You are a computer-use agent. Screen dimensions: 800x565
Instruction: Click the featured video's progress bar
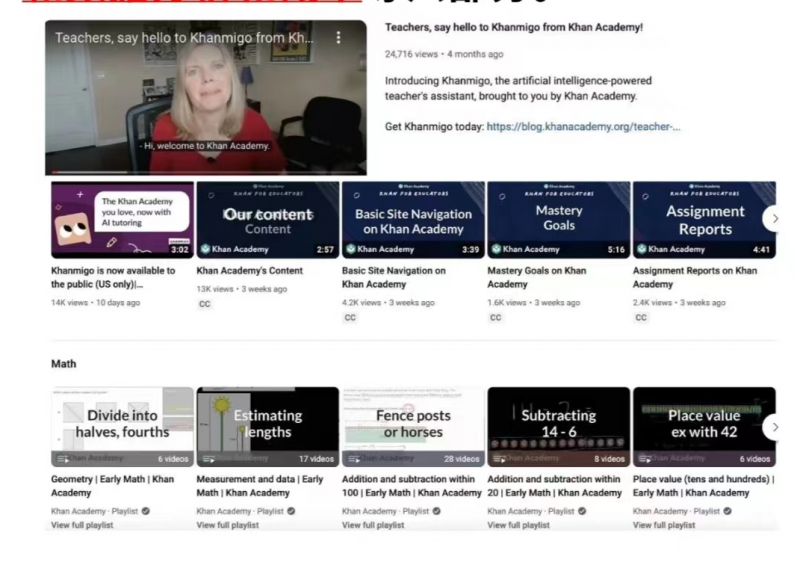[x=206, y=173]
